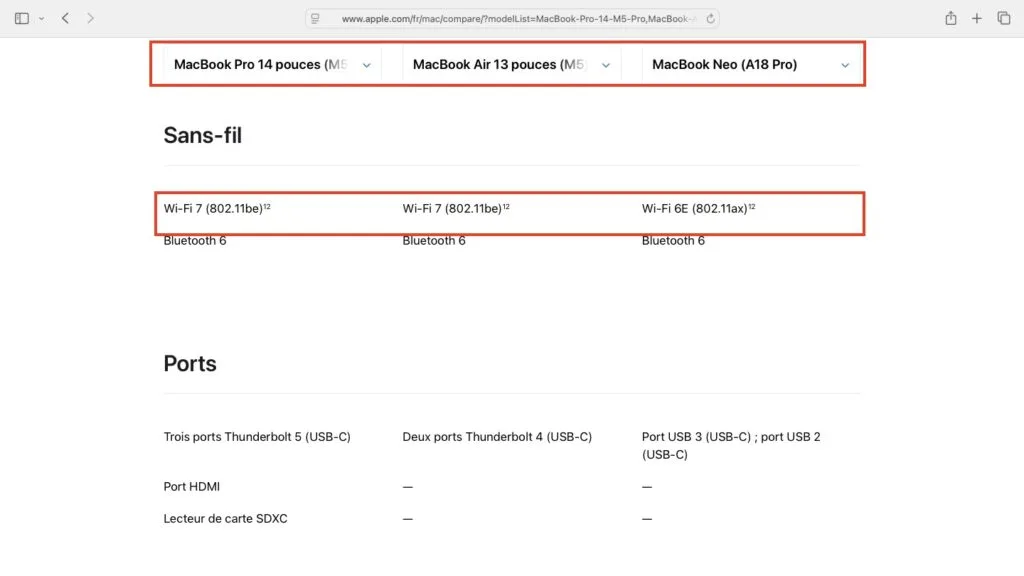Open the Share menu
Screen dimensions: 1024x576
pyautogui.click(x=951, y=18)
